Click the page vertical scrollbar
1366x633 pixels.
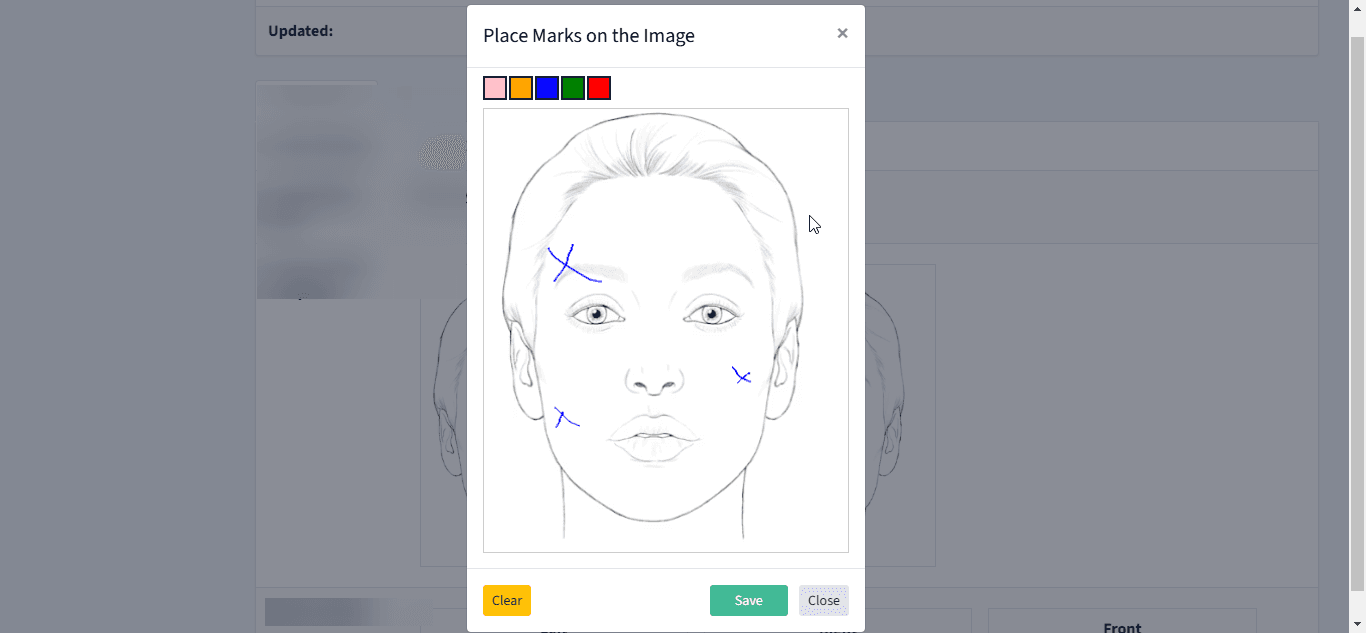point(1357,316)
